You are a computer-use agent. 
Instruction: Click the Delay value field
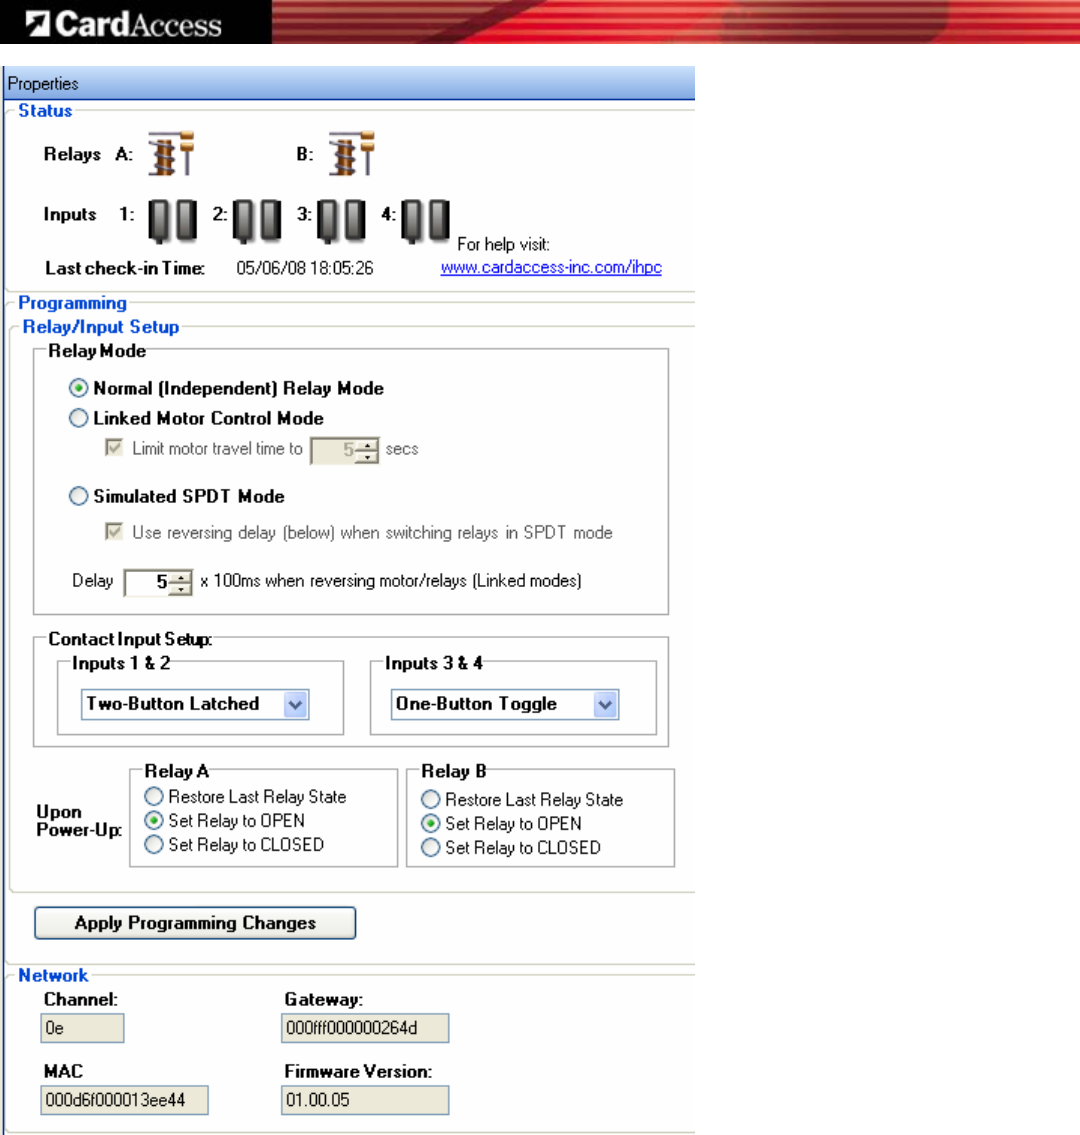click(148, 583)
